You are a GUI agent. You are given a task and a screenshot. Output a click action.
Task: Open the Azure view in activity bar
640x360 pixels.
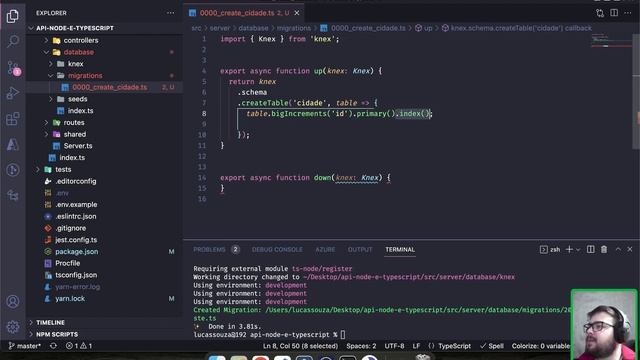coord(13,144)
